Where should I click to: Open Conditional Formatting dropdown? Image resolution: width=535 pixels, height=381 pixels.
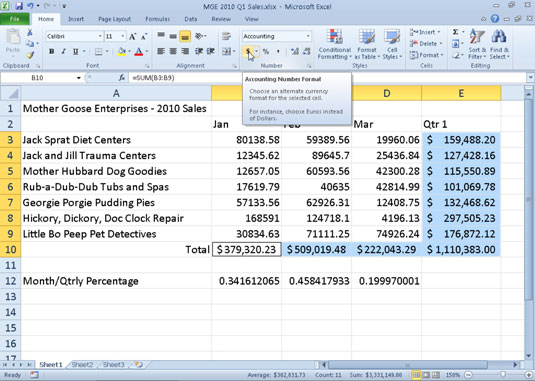(335, 44)
